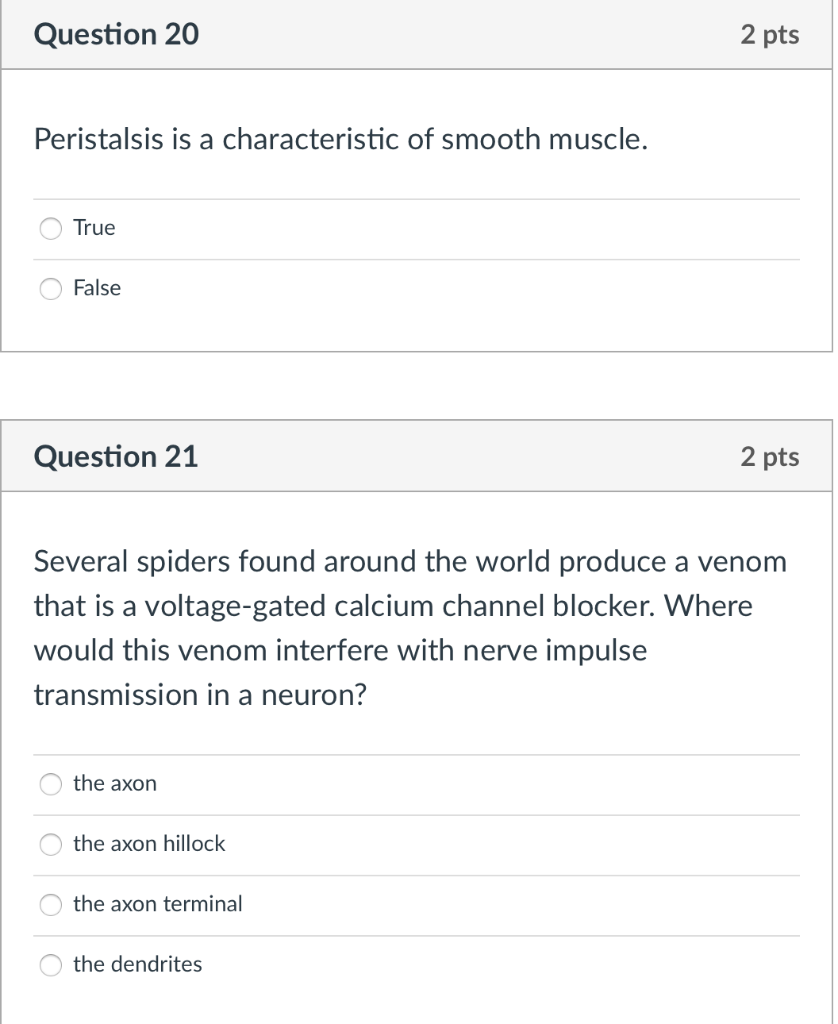Click the "False" answer label text
The image size is (838, 1024).
[97, 288]
